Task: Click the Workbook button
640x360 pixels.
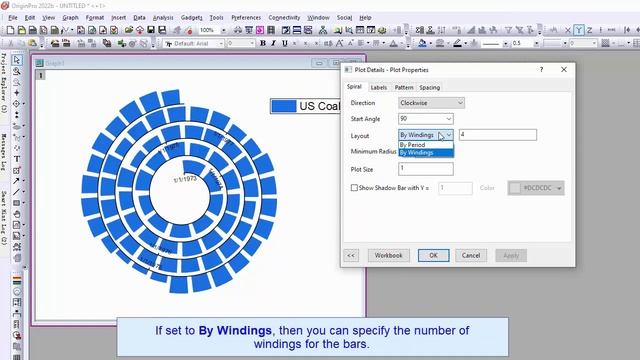Action: pyautogui.click(x=388, y=255)
